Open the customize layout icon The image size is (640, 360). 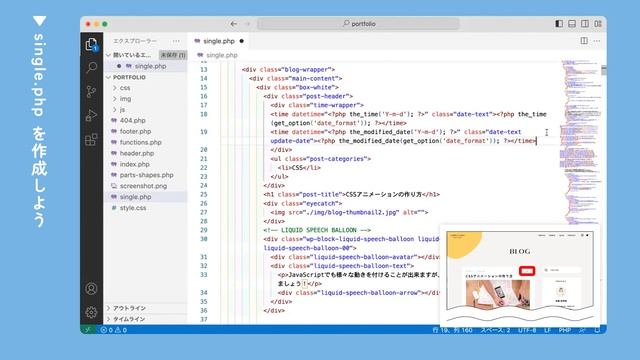coord(598,24)
